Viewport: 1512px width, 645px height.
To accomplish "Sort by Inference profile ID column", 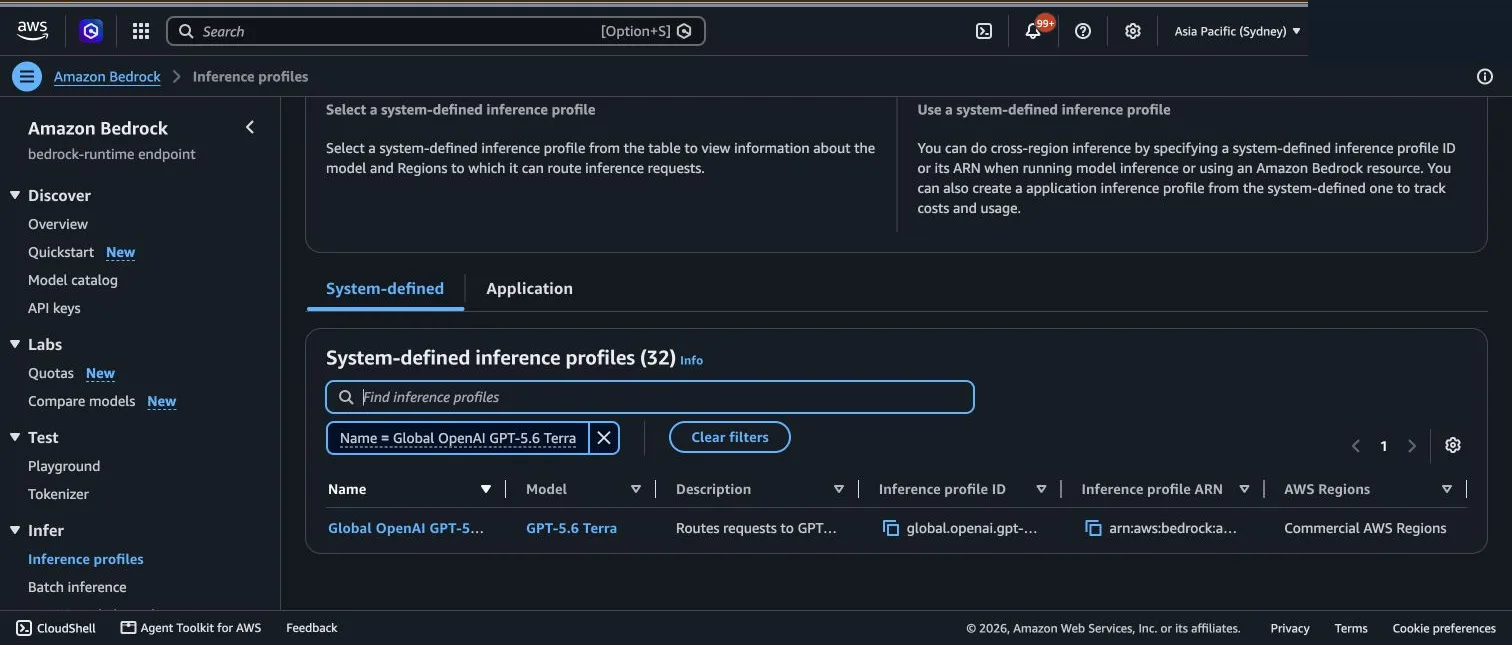I will click(x=1041, y=489).
